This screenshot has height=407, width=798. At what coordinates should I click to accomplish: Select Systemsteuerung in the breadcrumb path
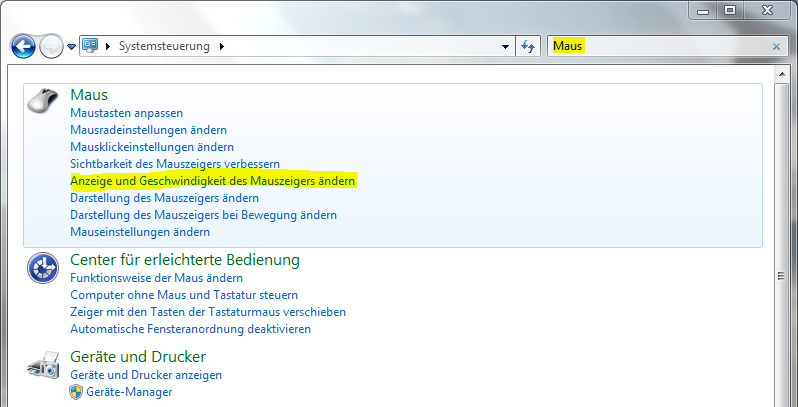click(166, 47)
